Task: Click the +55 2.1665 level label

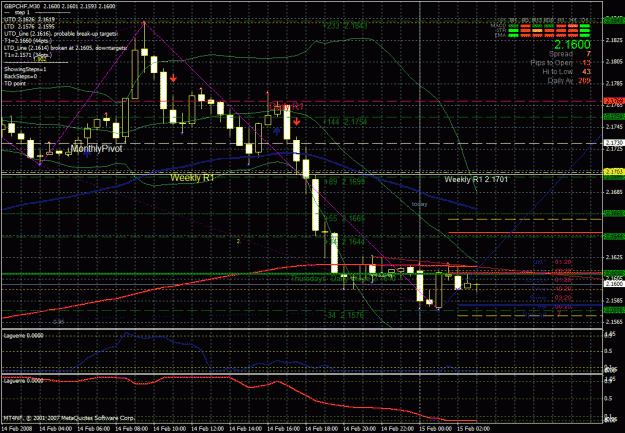Action: (345, 218)
